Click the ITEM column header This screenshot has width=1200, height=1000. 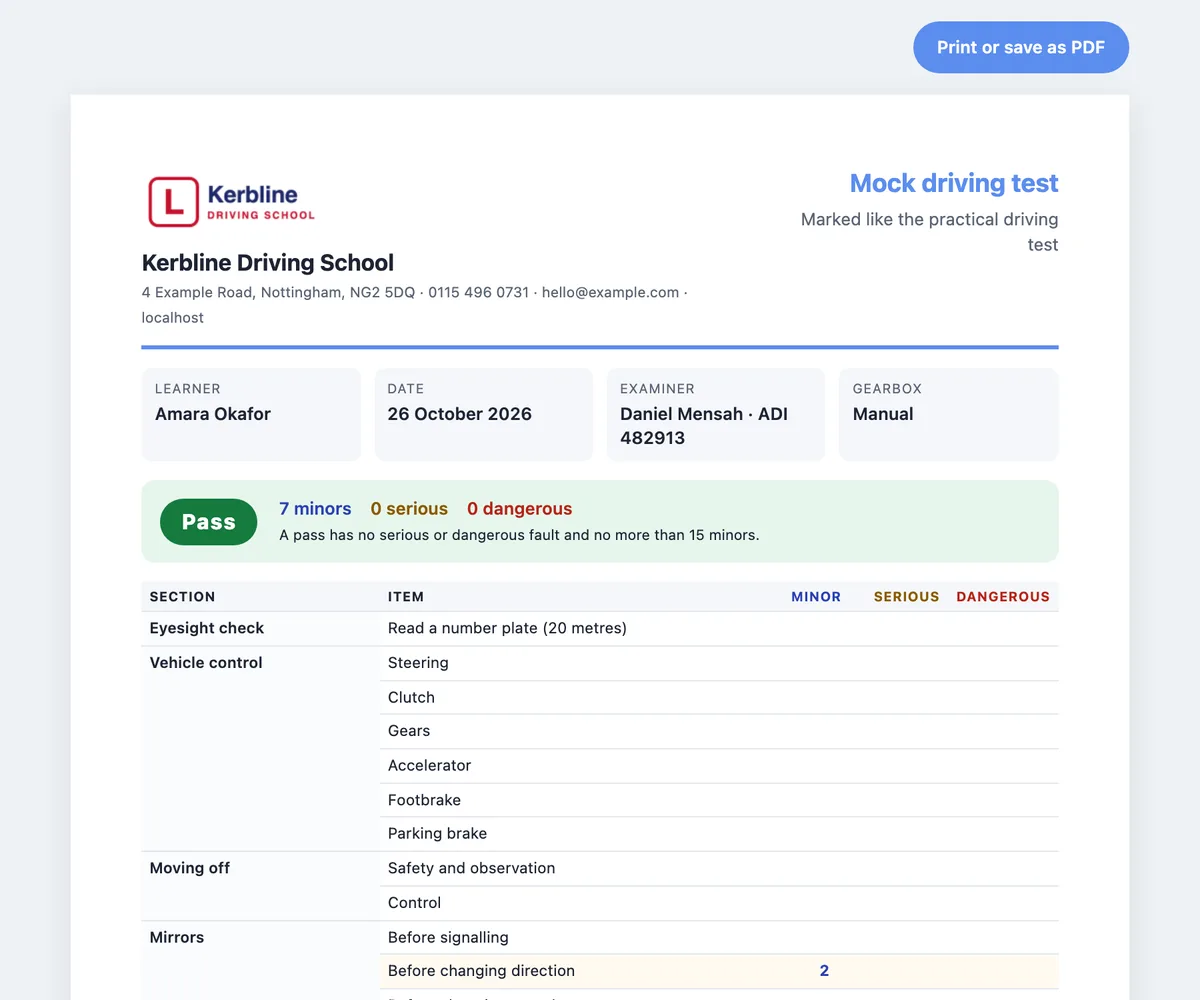(x=406, y=597)
